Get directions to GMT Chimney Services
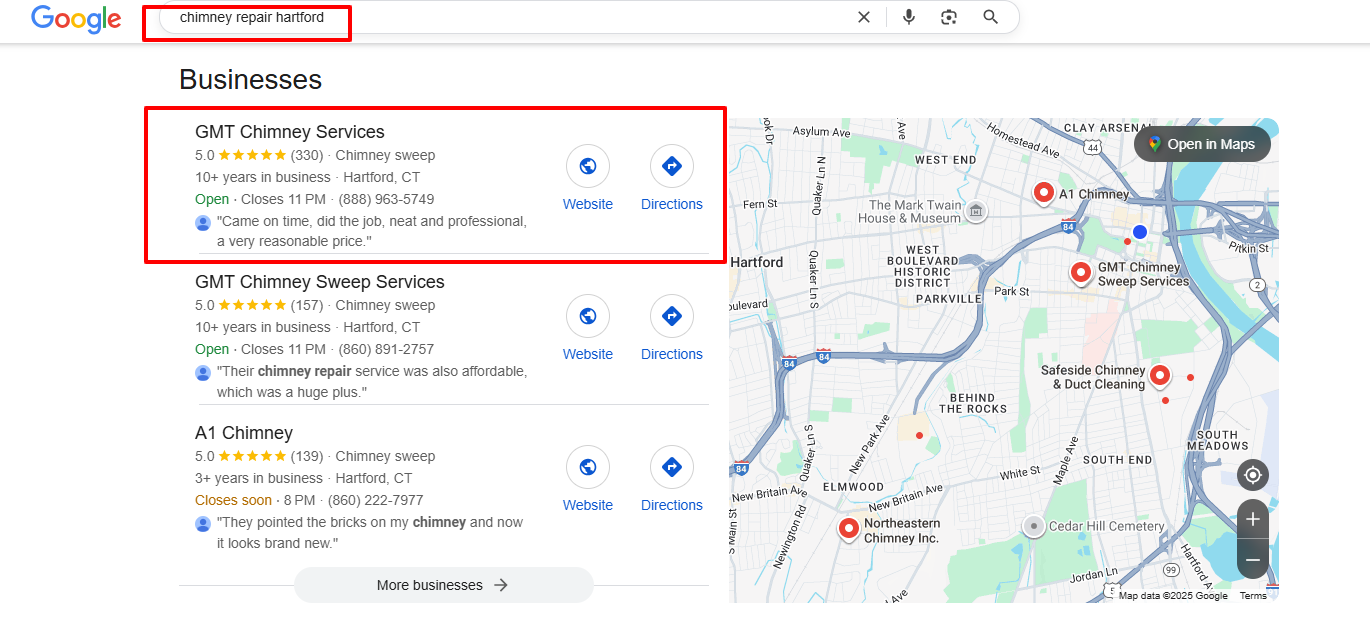The width and height of the screenshot is (1370, 627). coord(671,167)
